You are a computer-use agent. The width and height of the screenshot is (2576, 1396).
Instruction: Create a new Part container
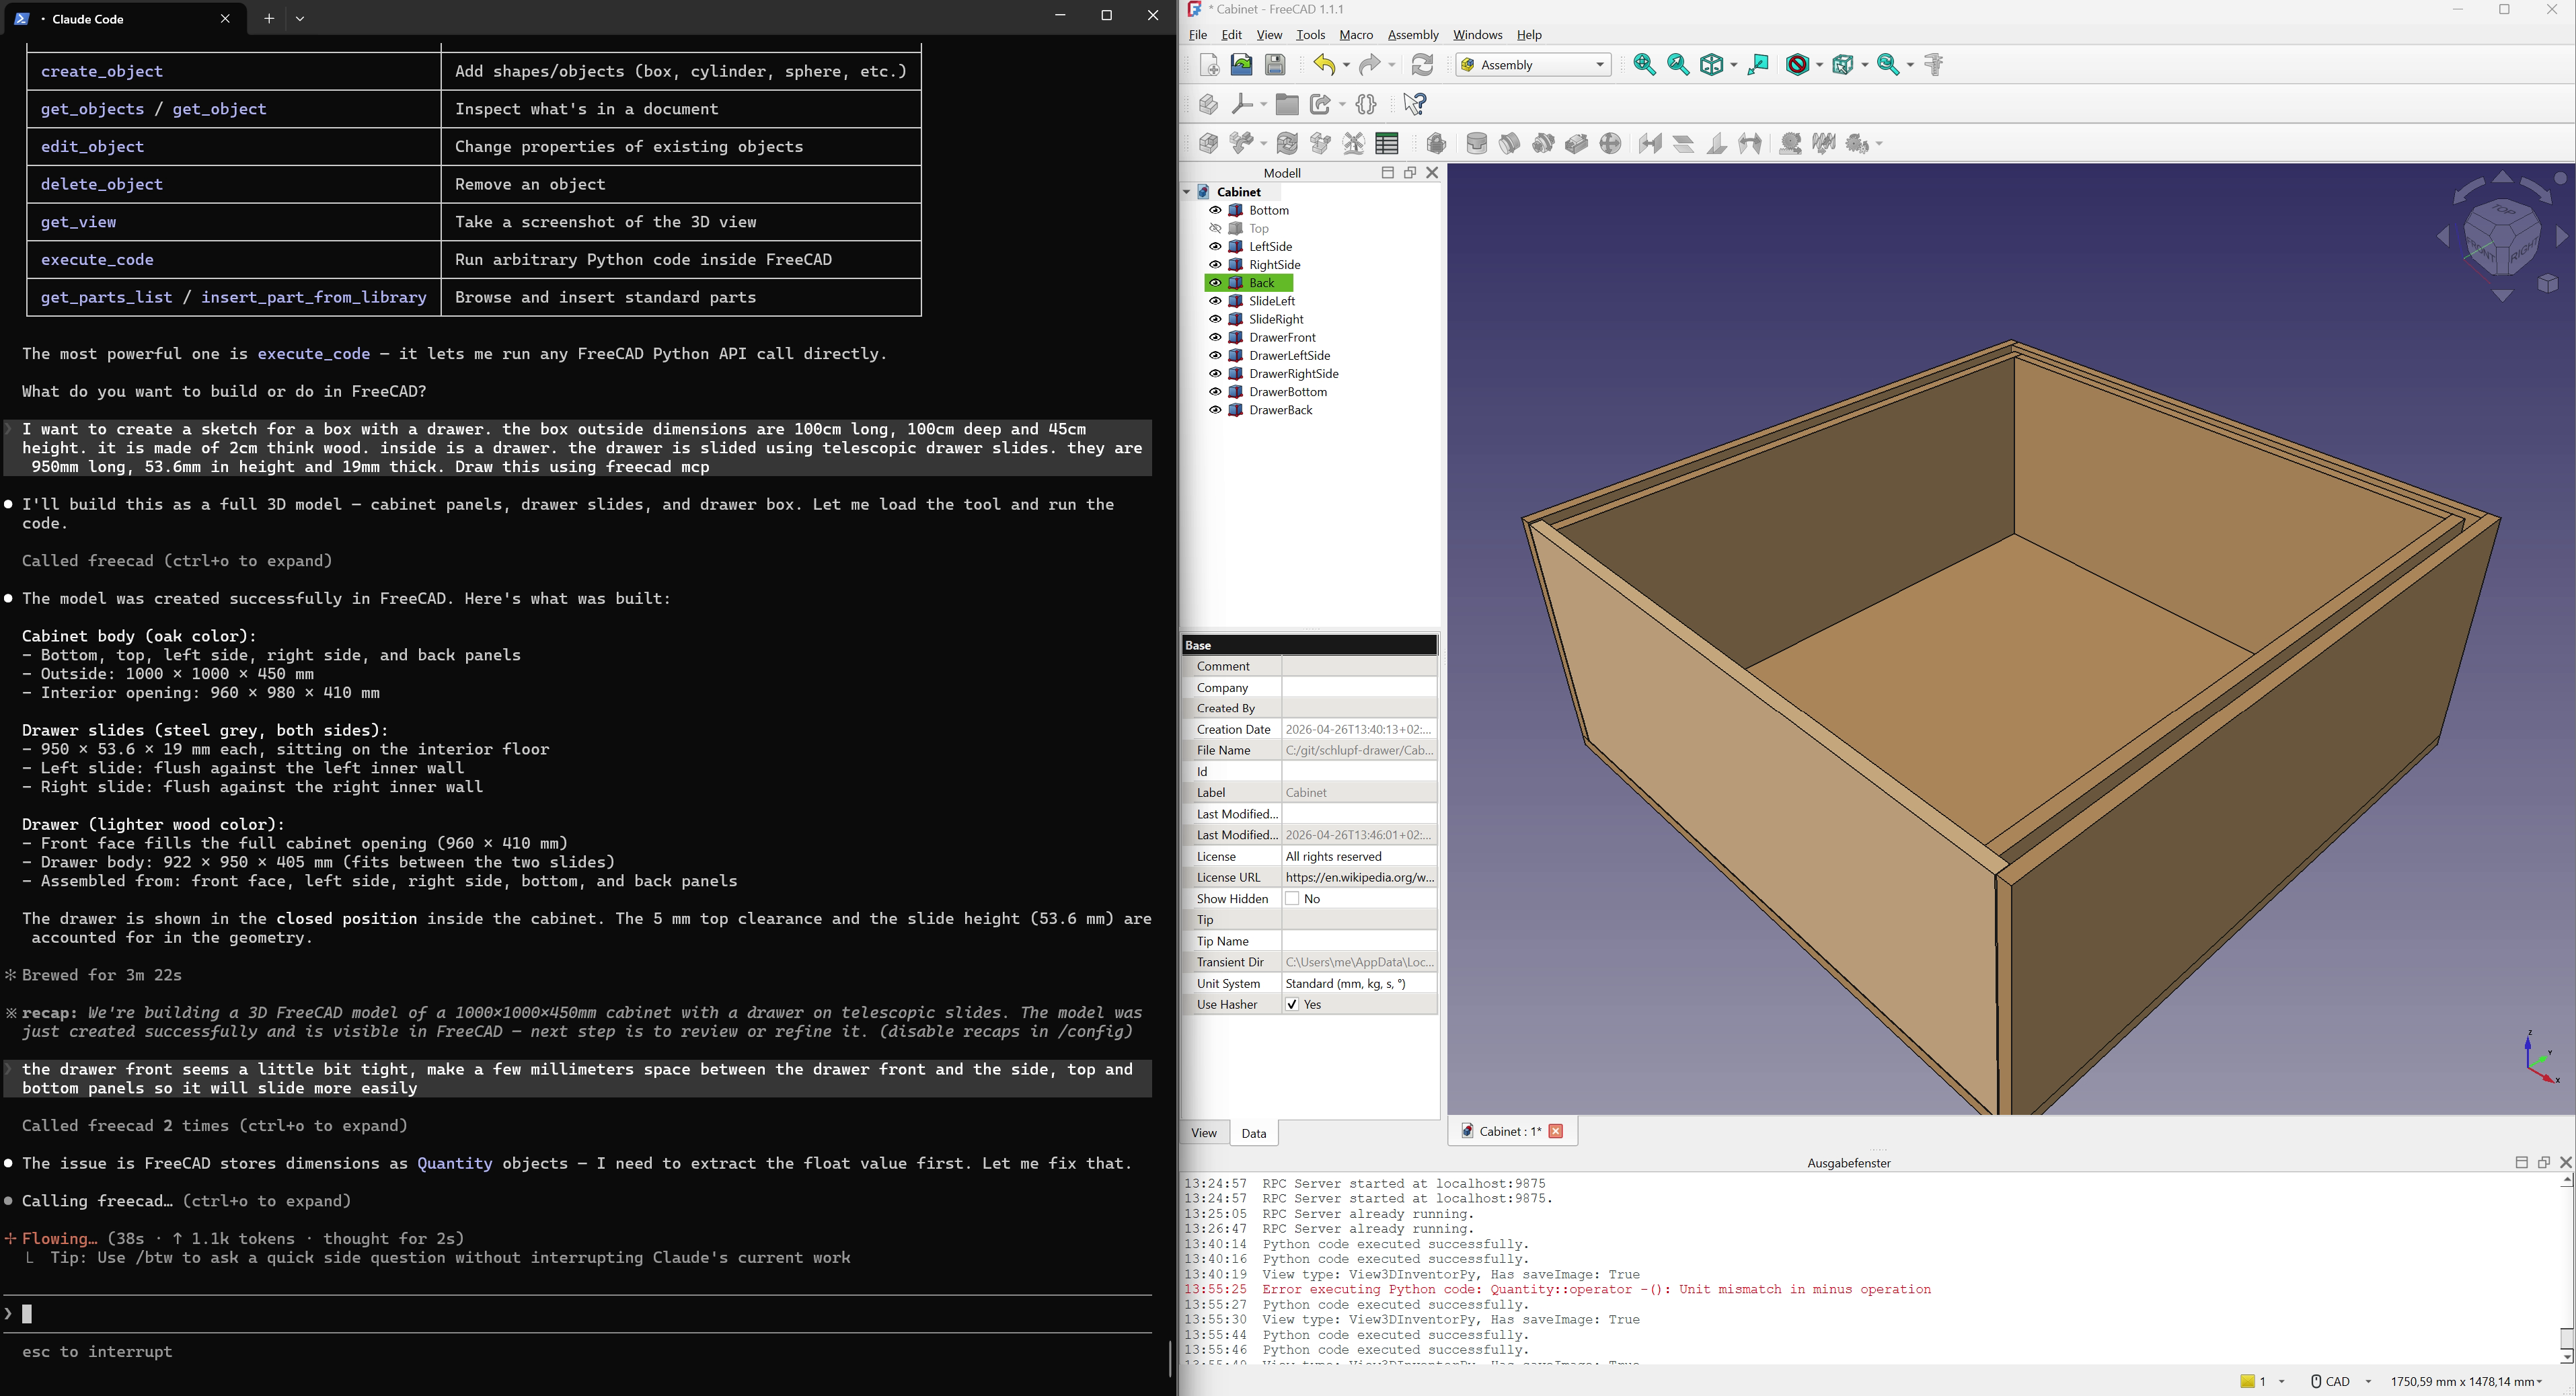[x=1208, y=104]
